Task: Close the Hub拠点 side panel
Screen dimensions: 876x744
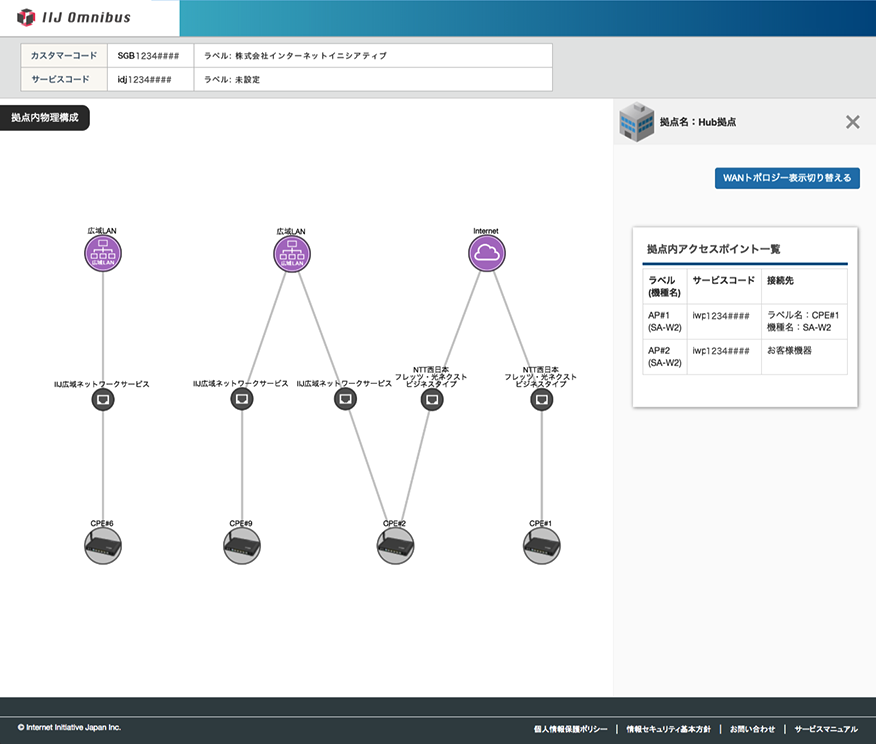Action: [x=852, y=122]
